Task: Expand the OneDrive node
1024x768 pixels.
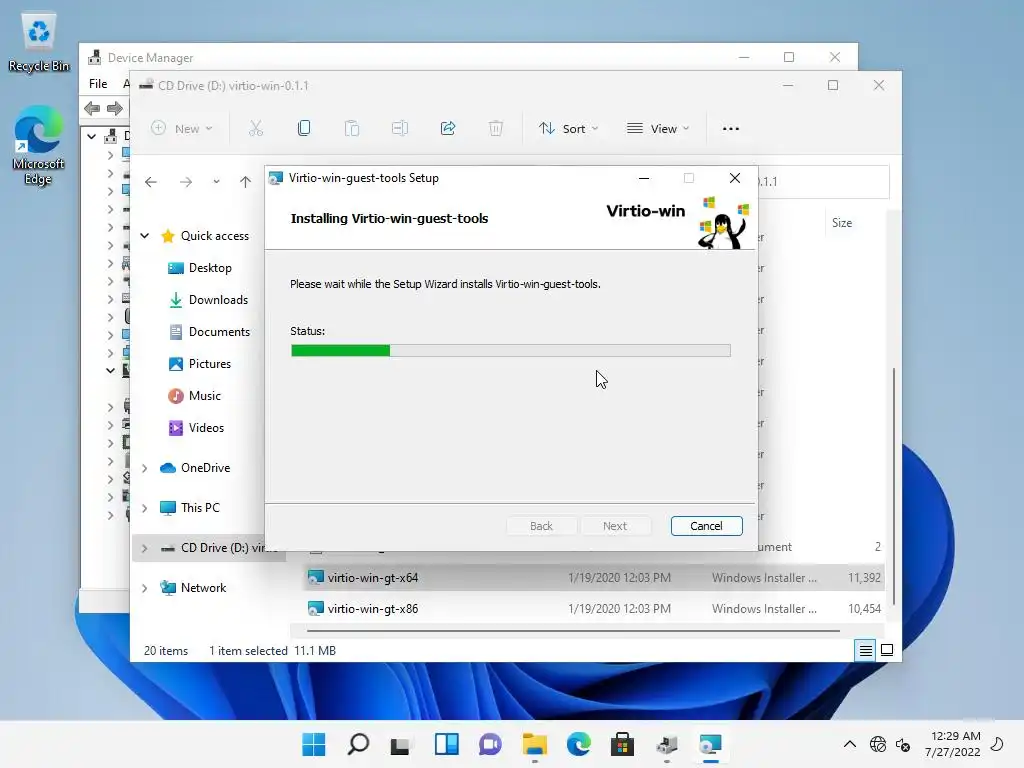Action: (x=145, y=468)
